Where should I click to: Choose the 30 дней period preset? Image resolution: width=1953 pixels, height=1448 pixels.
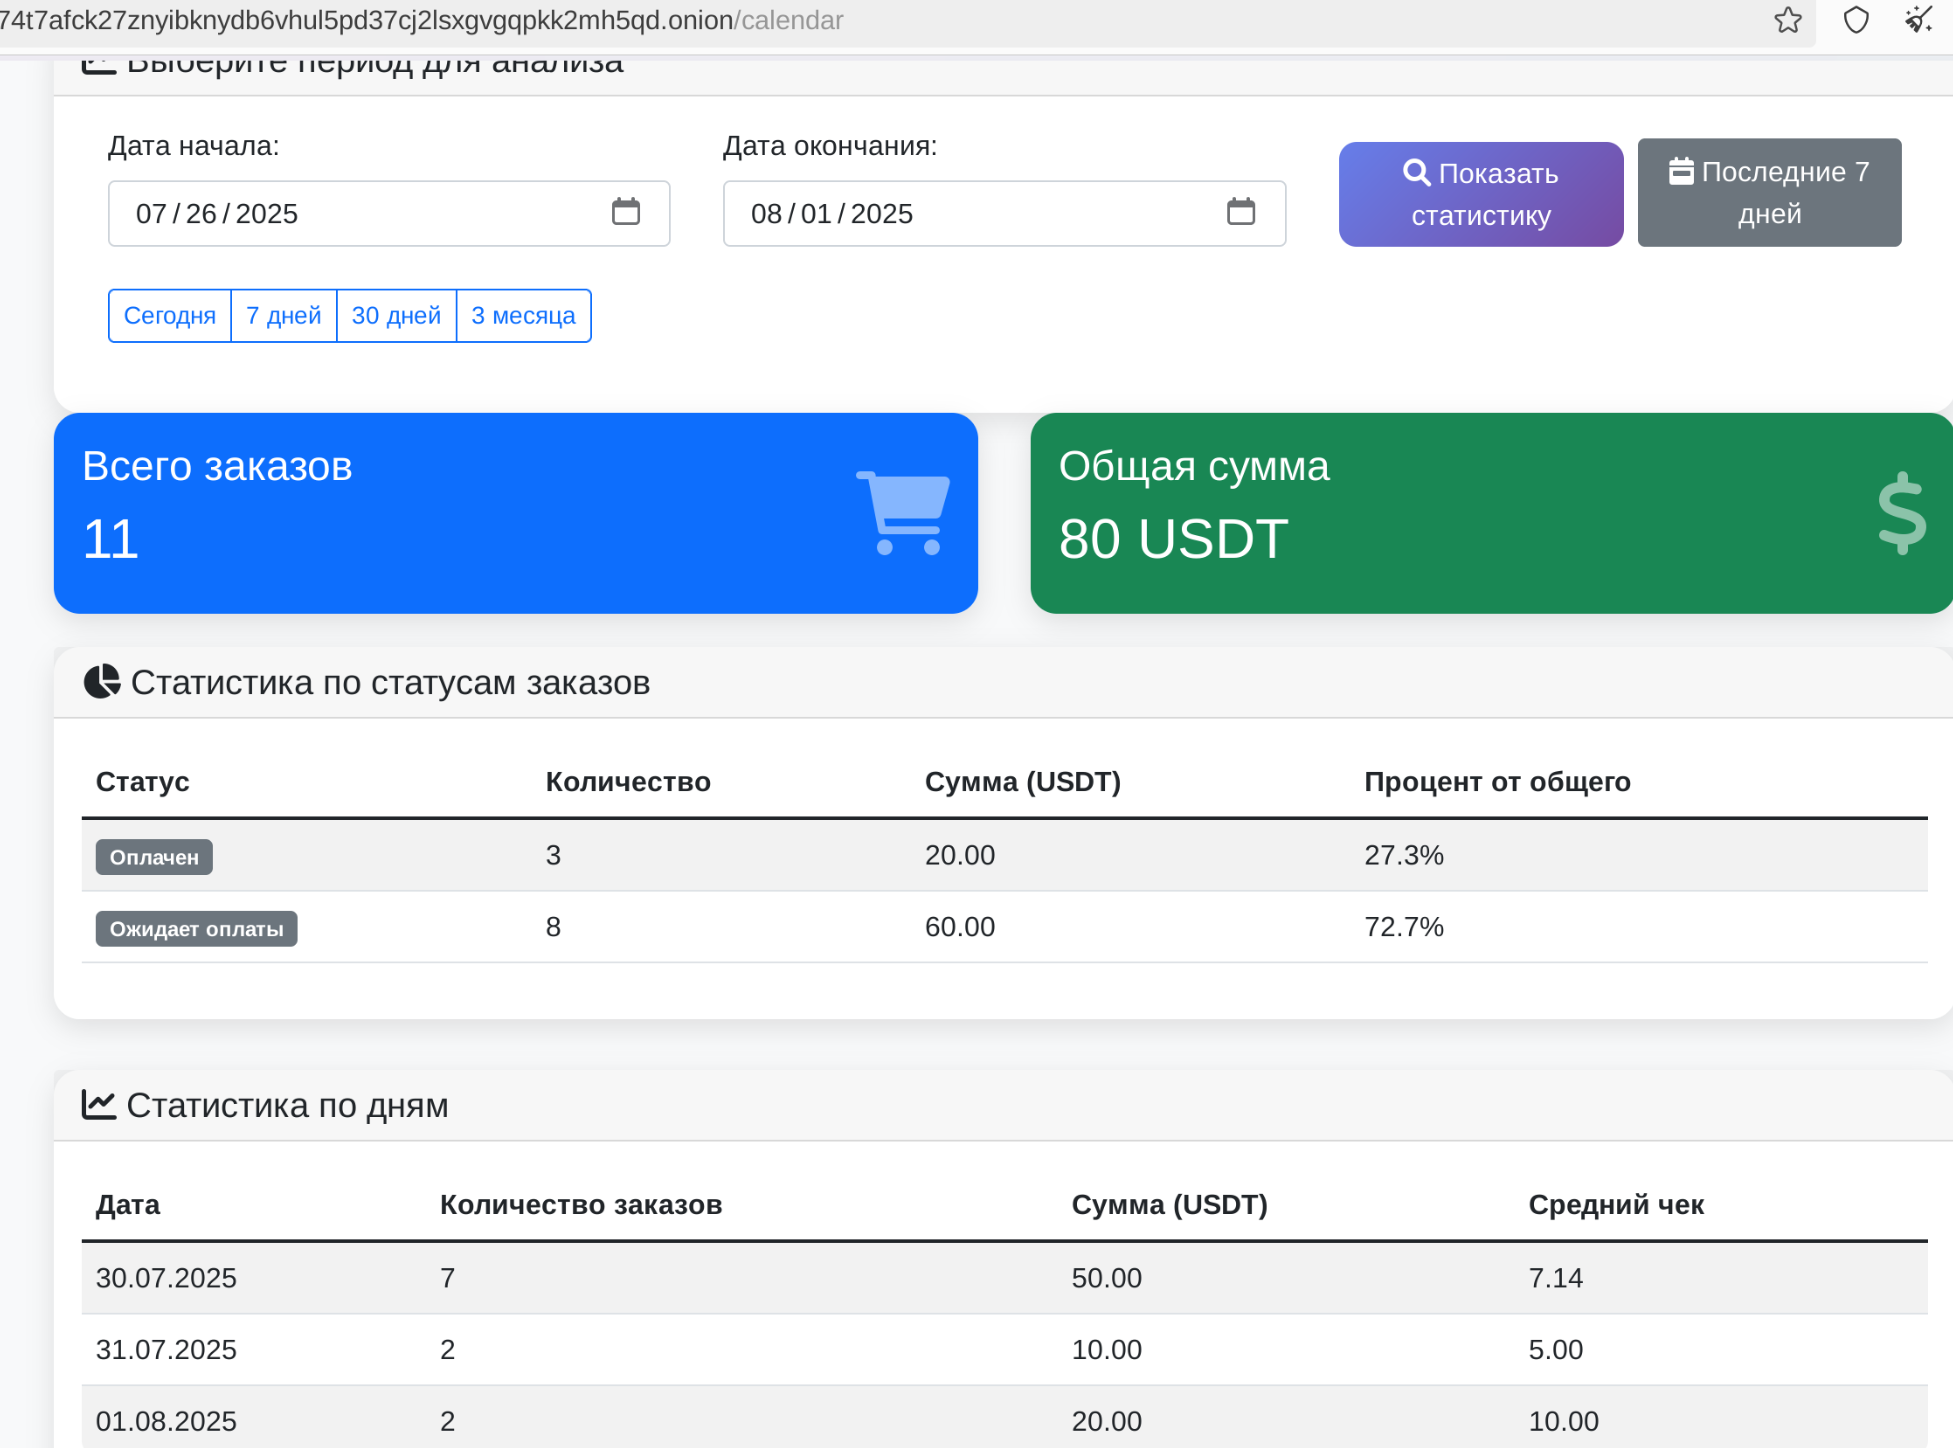(x=396, y=316)
